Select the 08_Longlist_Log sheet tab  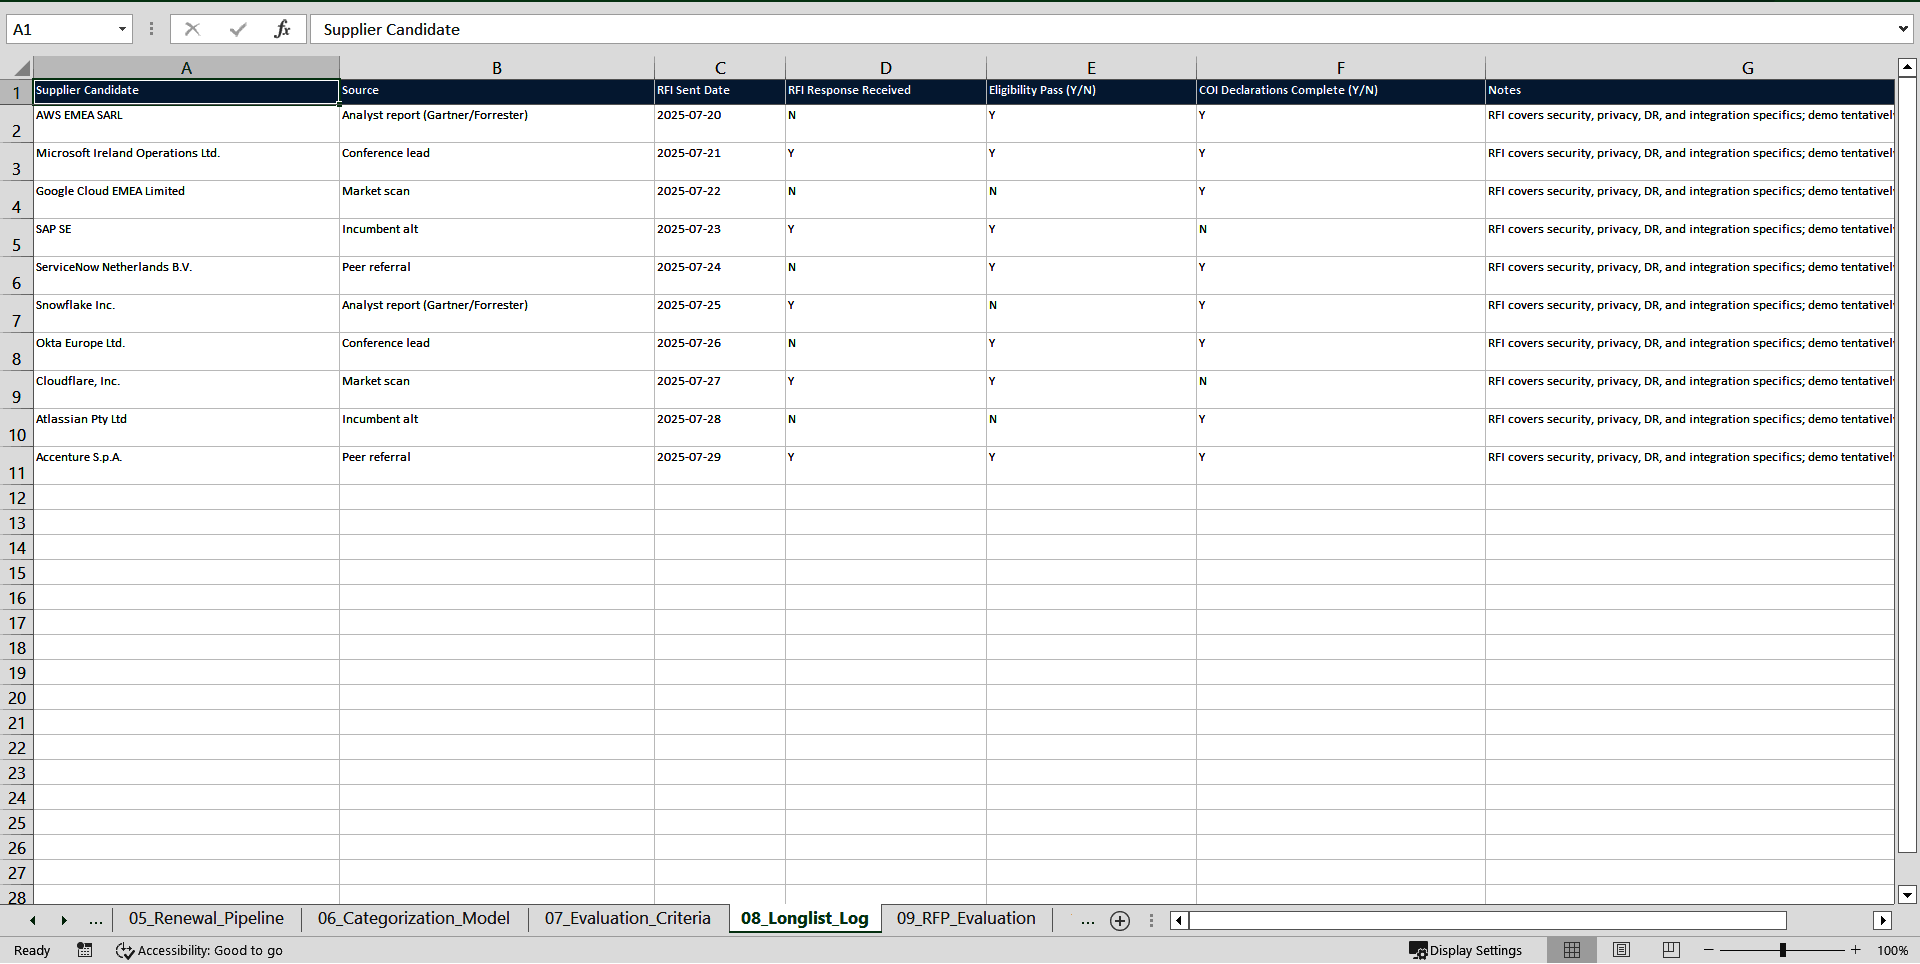[804, 919]
